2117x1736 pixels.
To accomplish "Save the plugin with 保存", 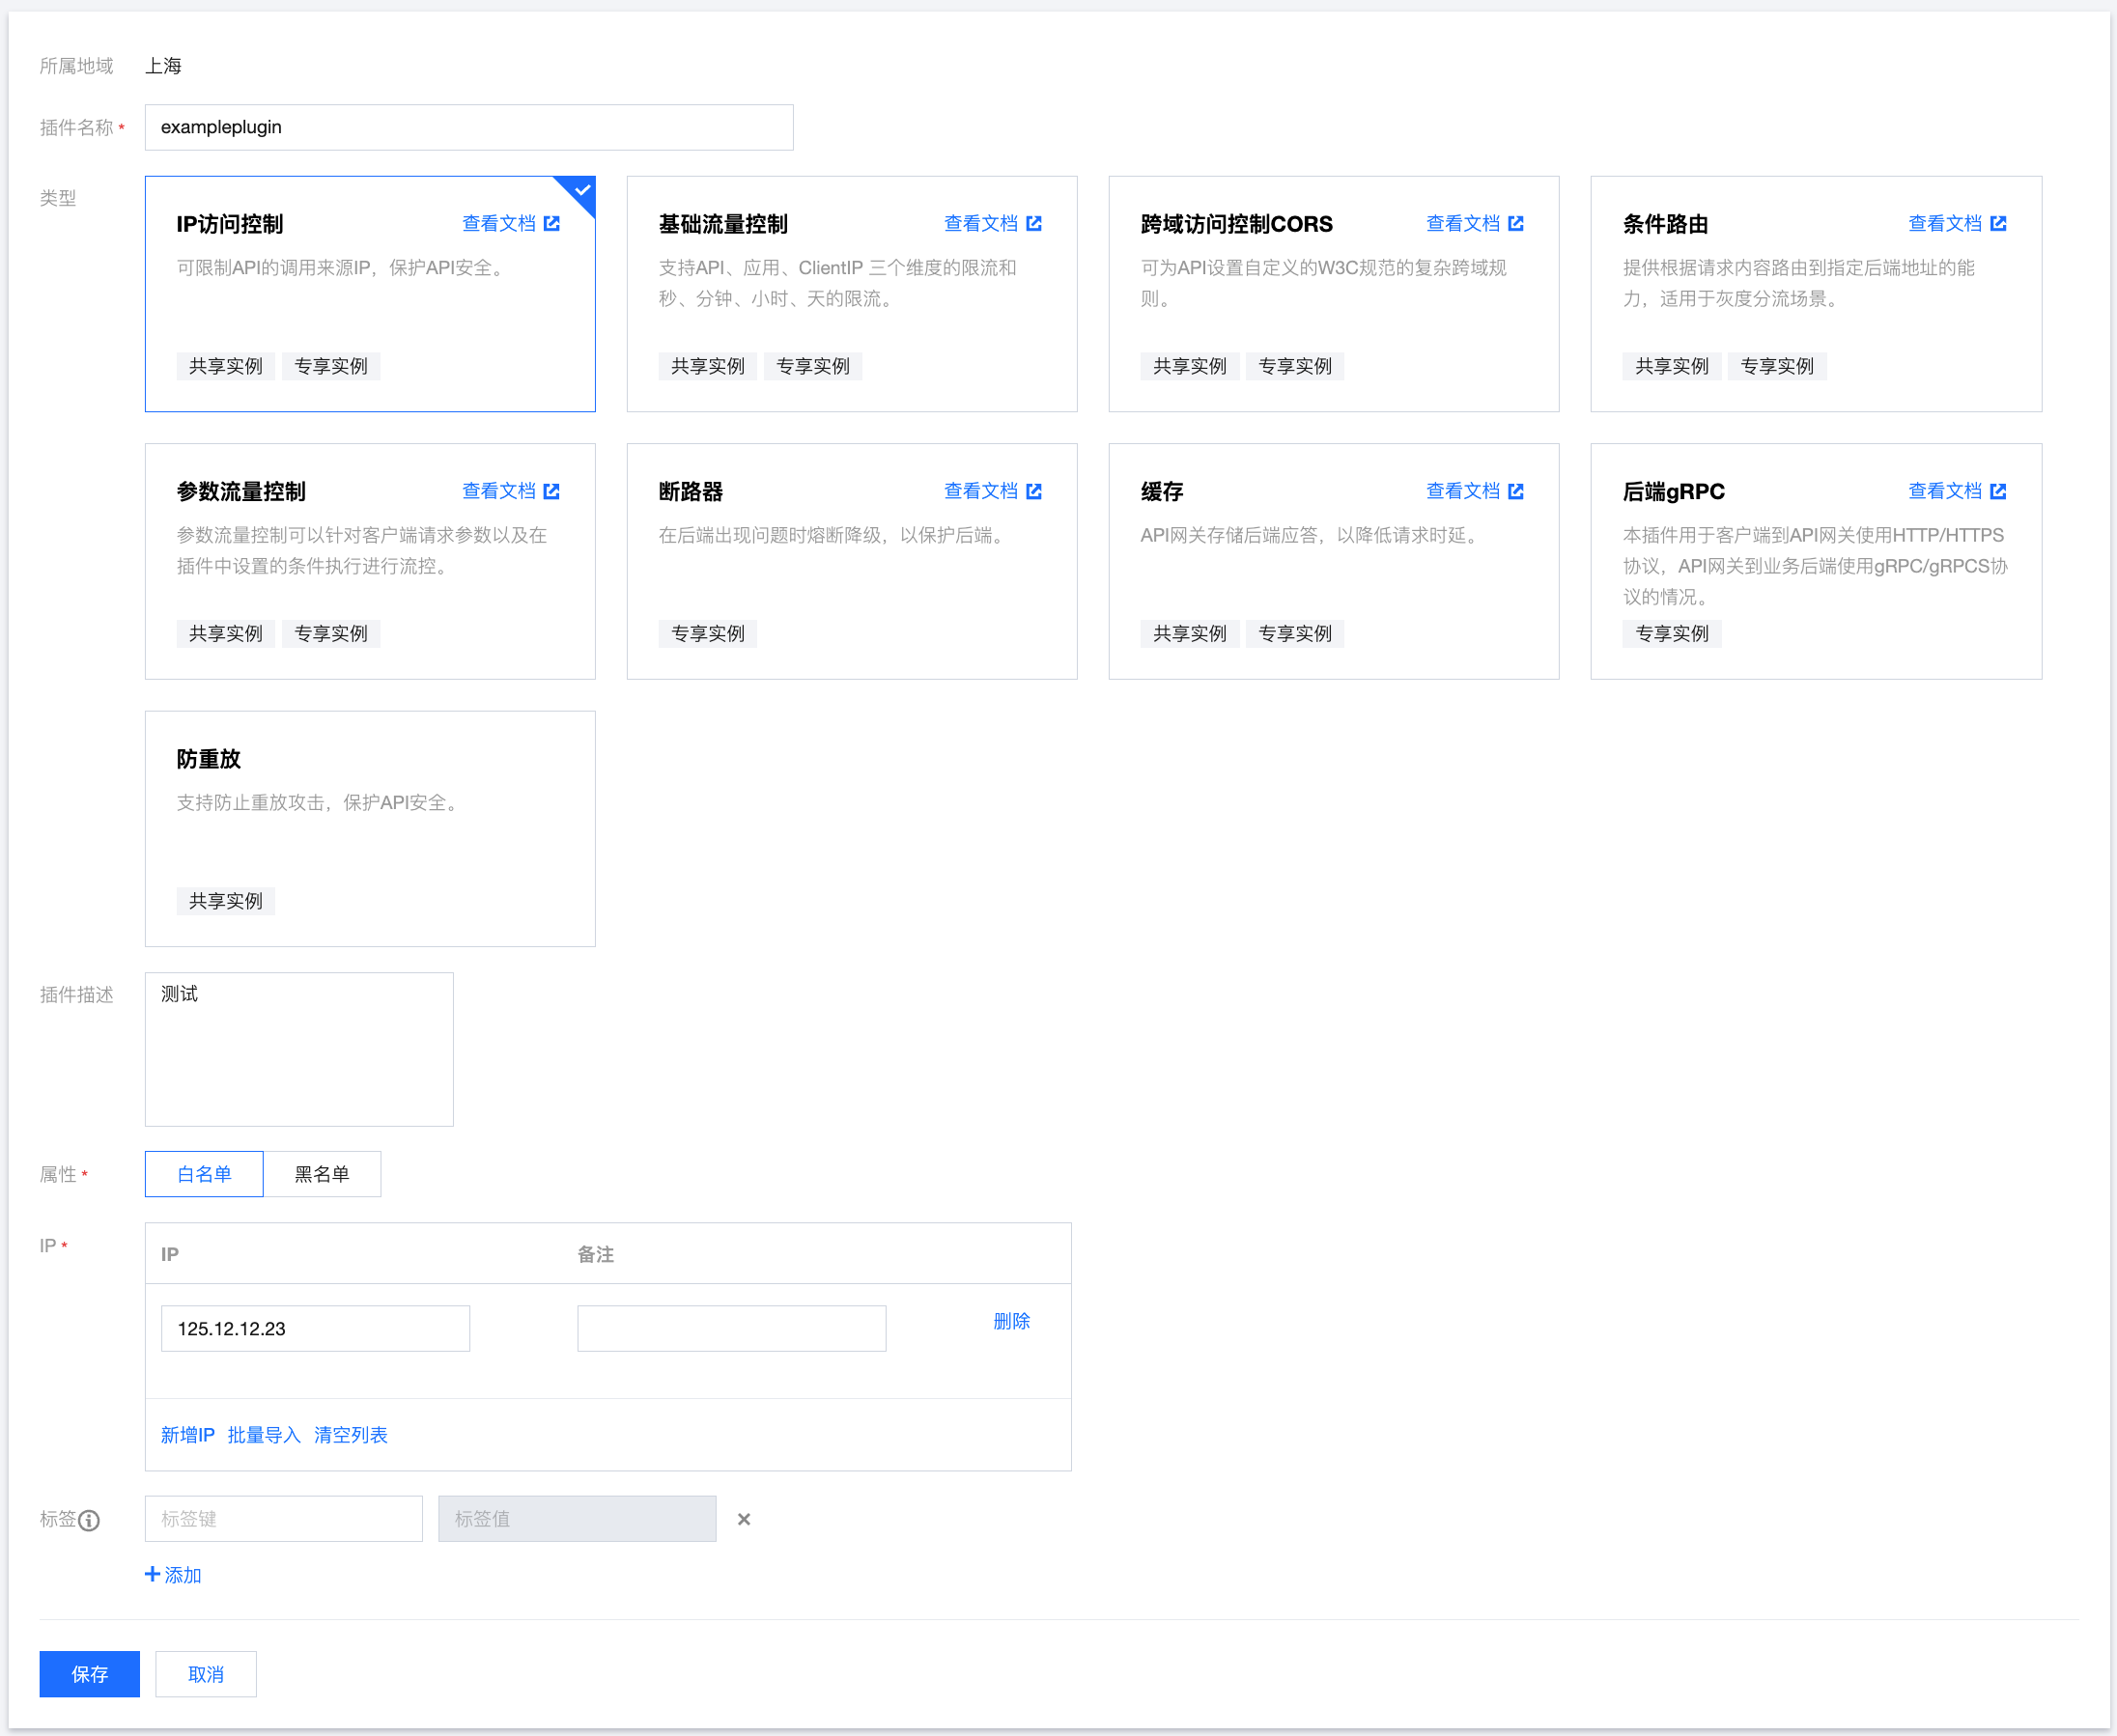I will pyautogui.click(x=90, y=1674).
